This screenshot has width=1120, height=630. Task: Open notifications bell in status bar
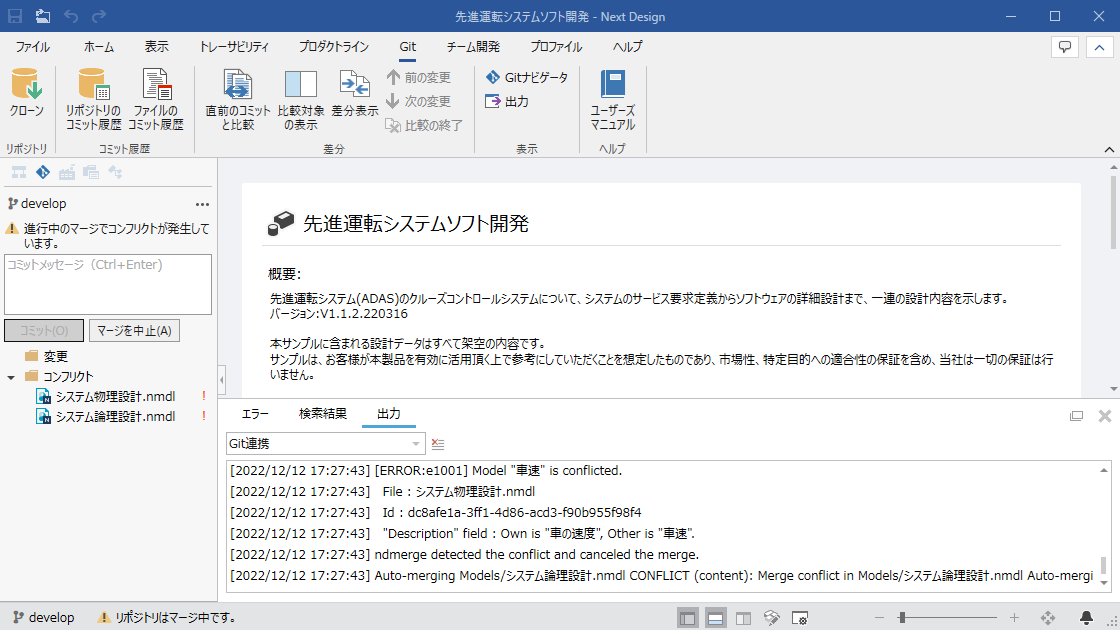pos(1086,618)
